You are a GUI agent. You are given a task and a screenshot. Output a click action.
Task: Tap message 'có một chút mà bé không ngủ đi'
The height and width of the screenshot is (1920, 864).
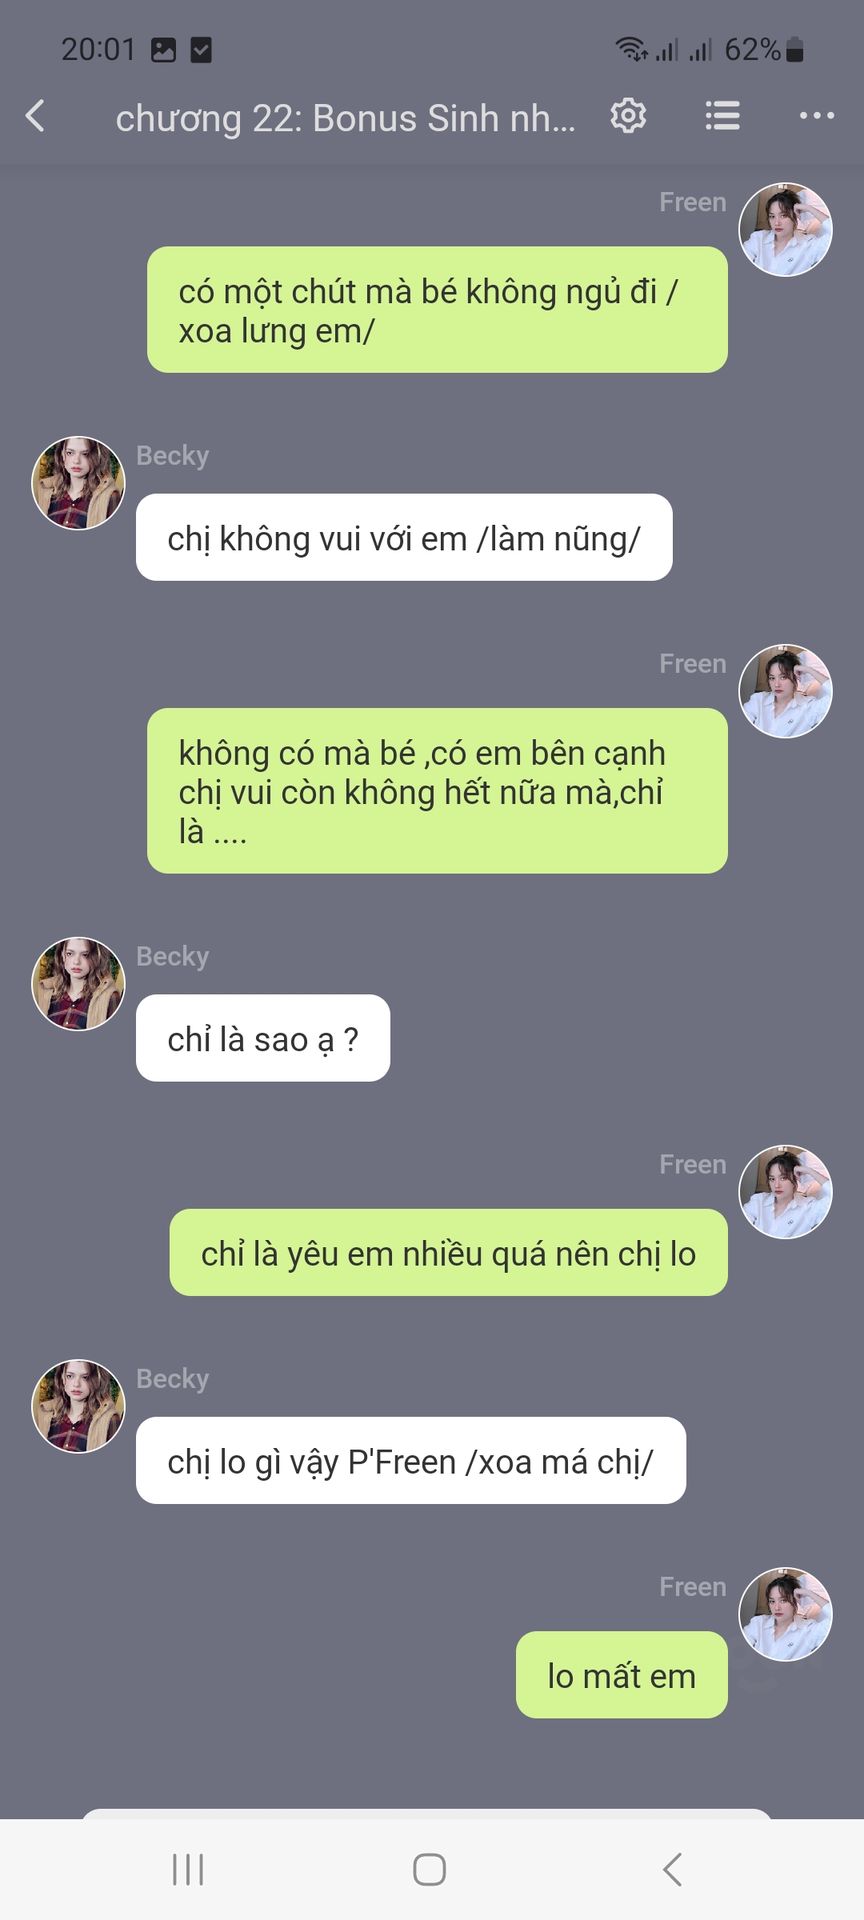pos(437,310)
